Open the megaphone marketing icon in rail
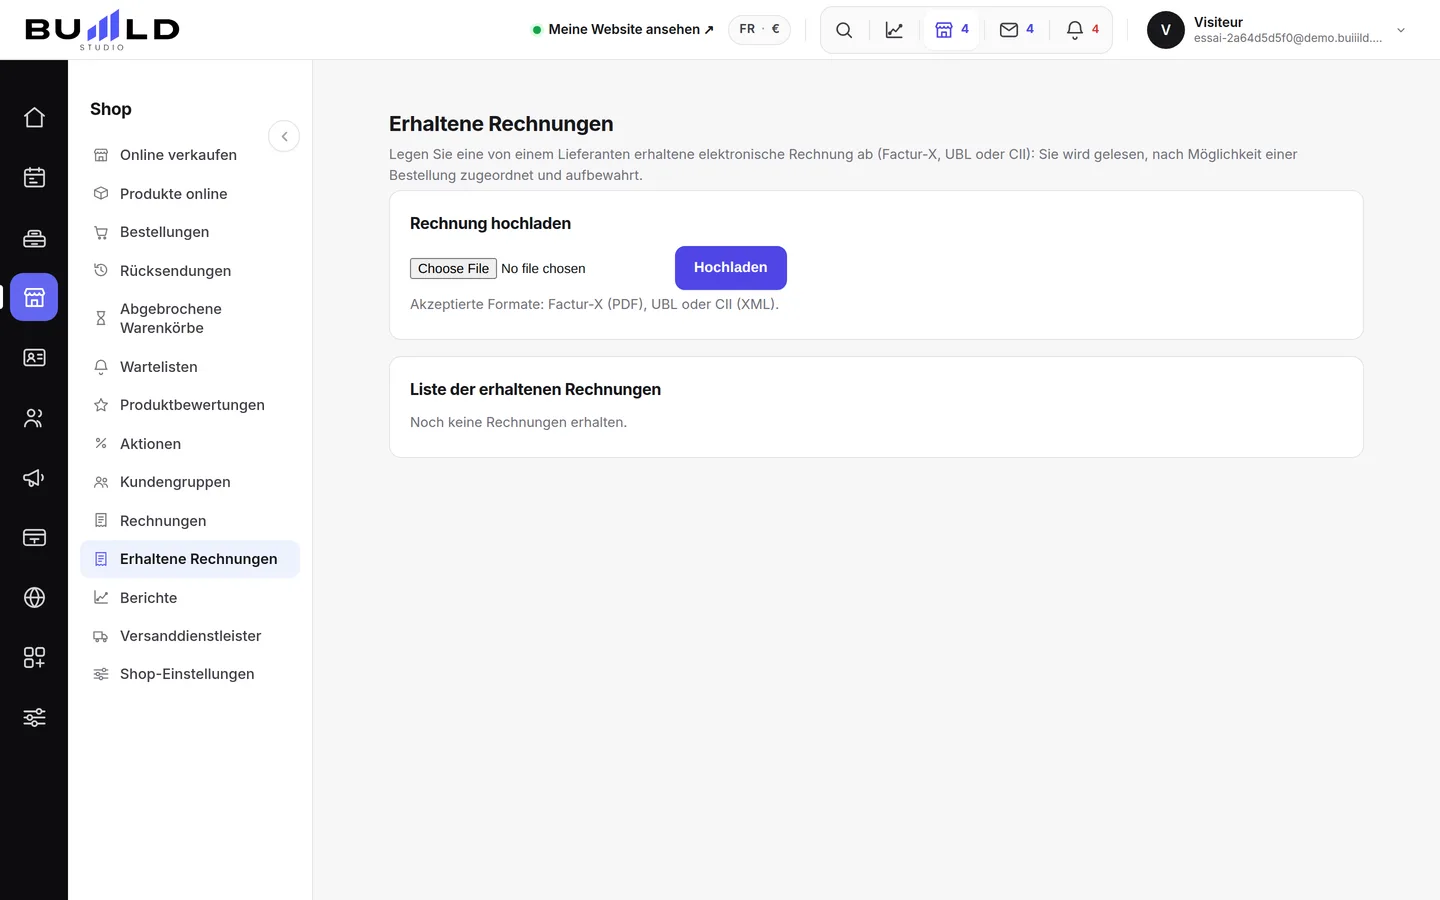The height and width of the screenshot is (900, 1440). pyautogui.click(x=34, y=477)
